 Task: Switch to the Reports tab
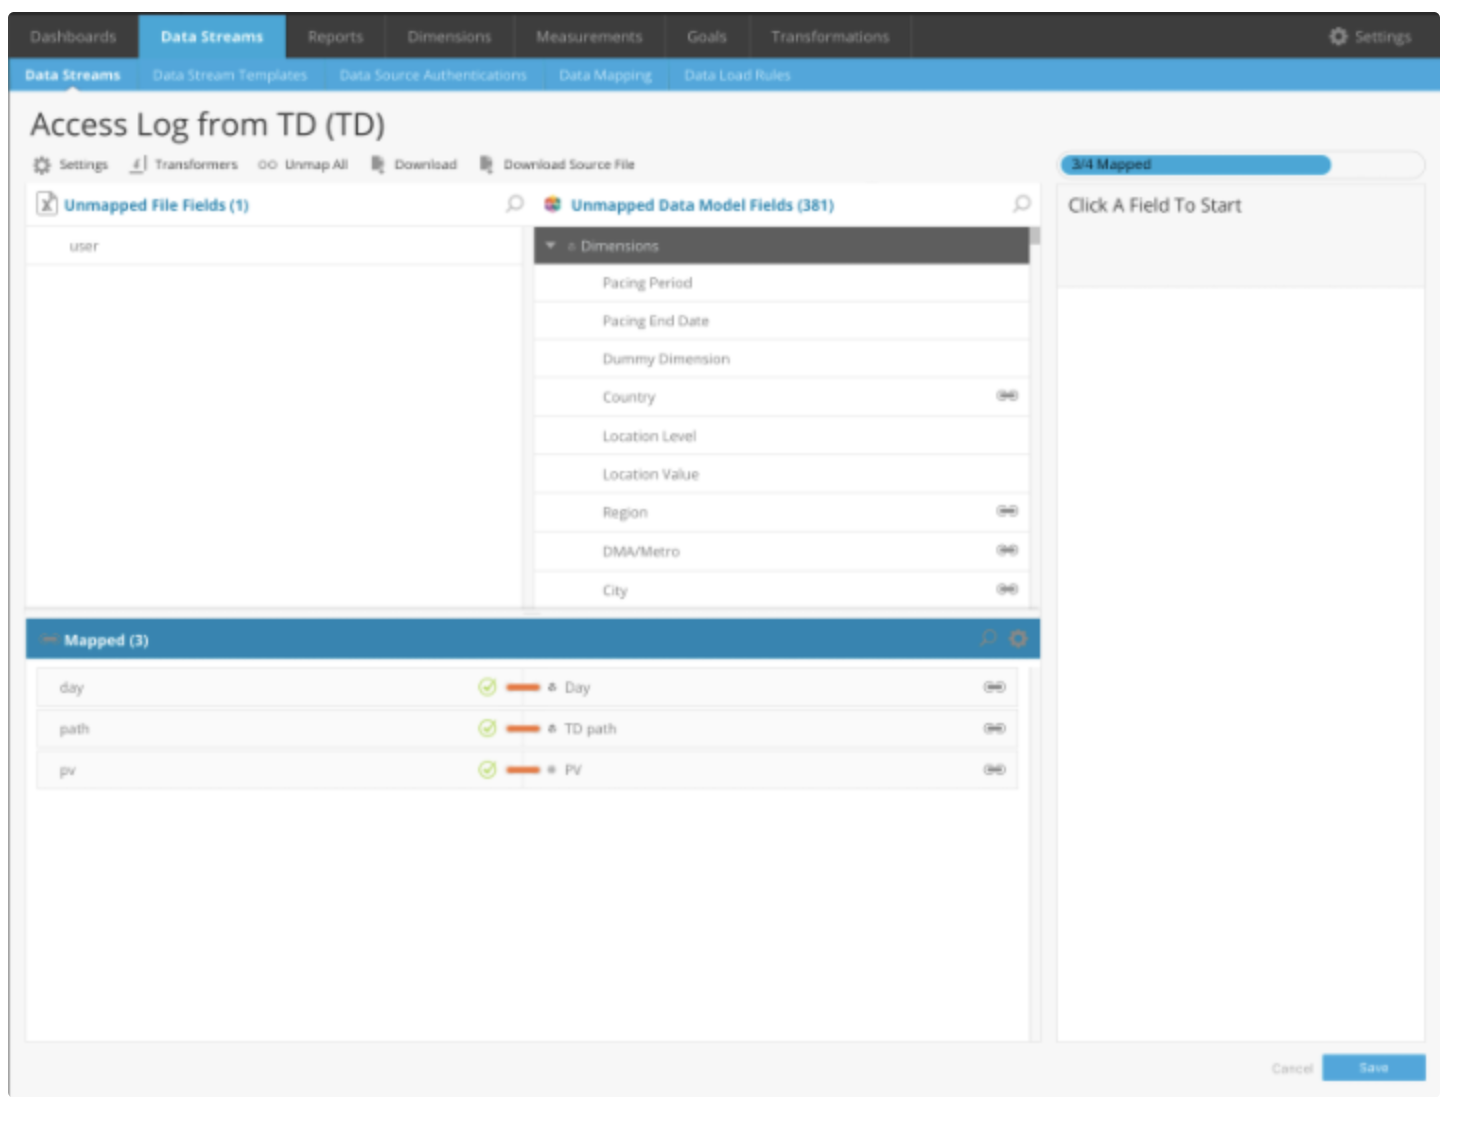coord(335,37)
